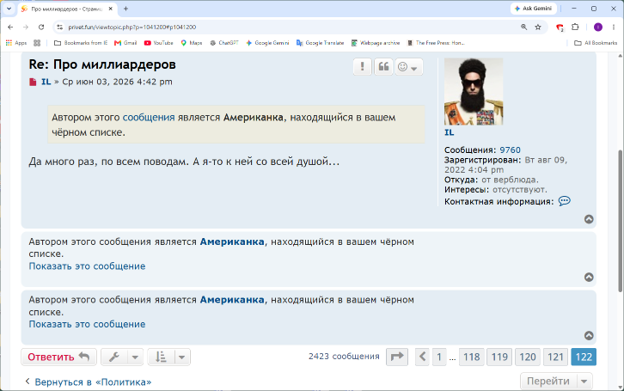The height and width of the screenshot is (391, 624).
Task: Report this post with exclamation icon
Action: [x=362, y=67]
